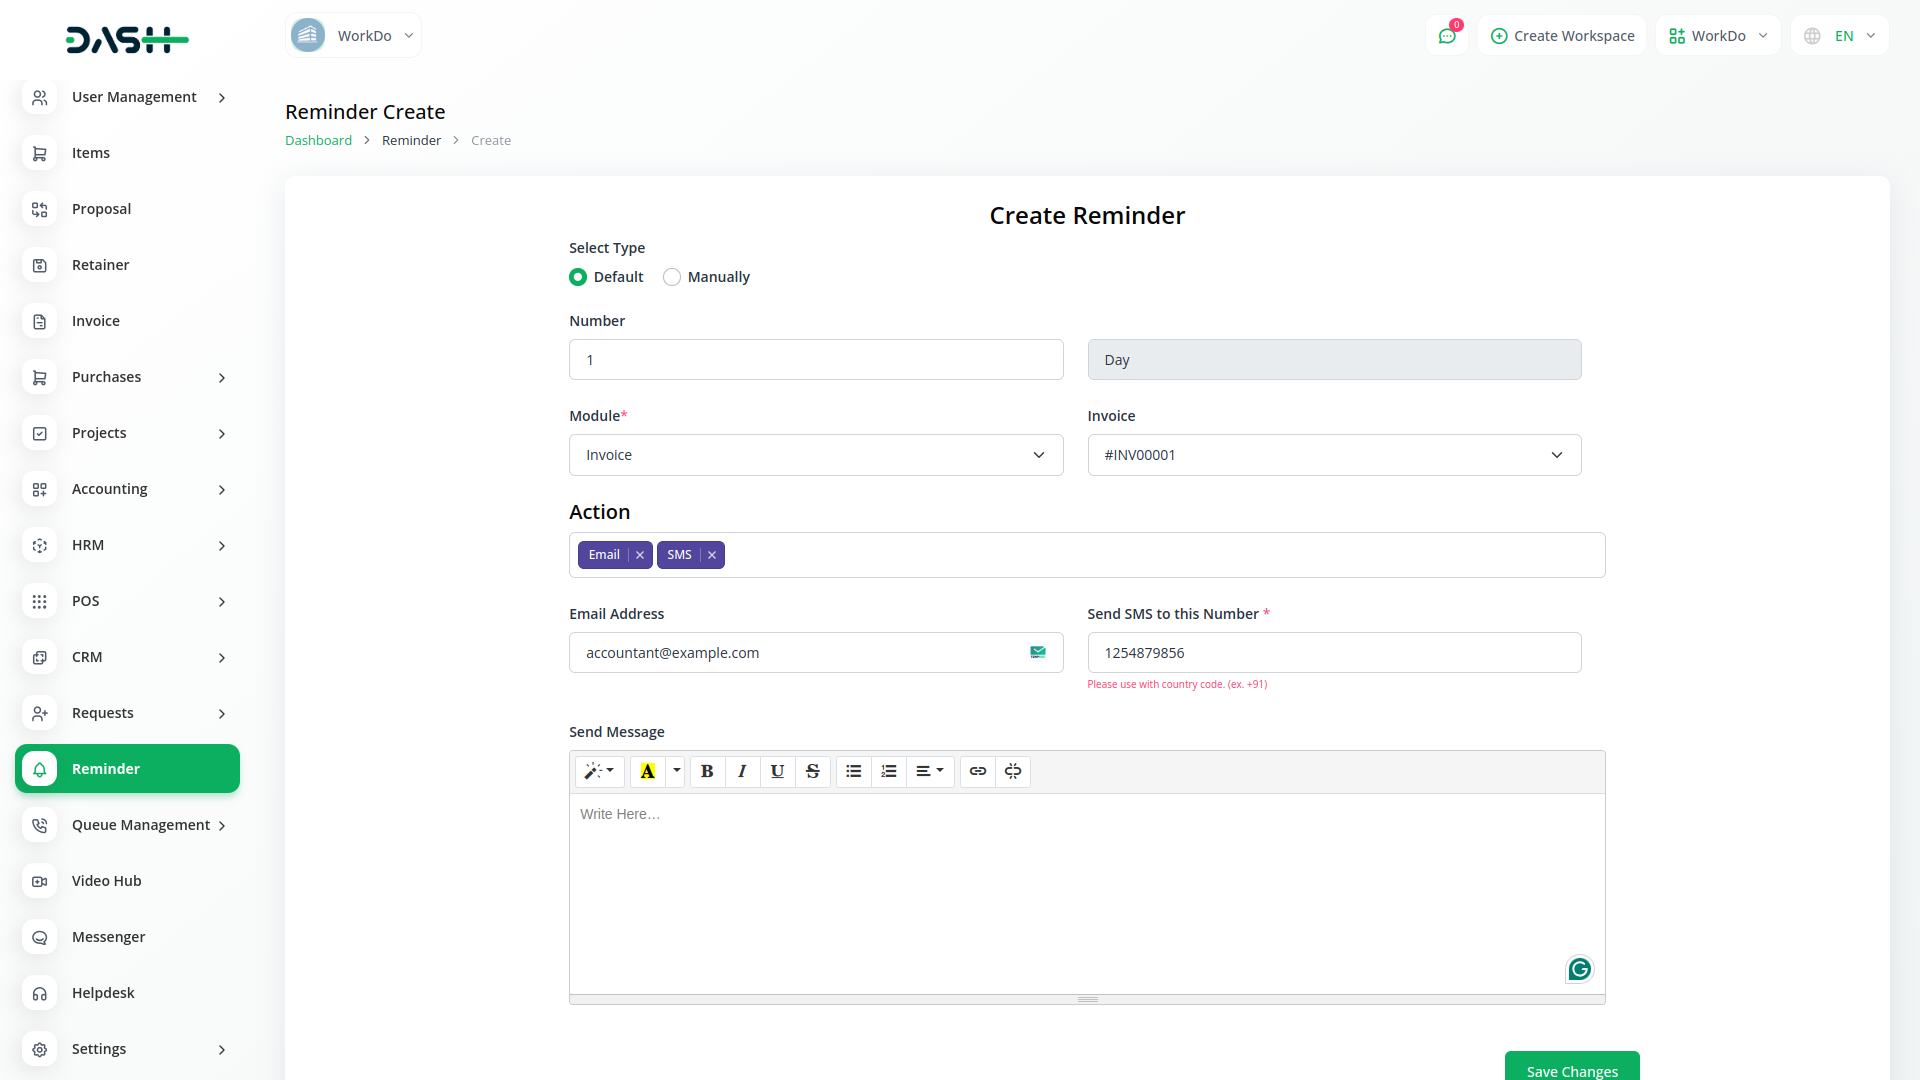Go to Helpdesk in the sidebar
This screenshot has width=1920, height=1080.
click(103, 993)
